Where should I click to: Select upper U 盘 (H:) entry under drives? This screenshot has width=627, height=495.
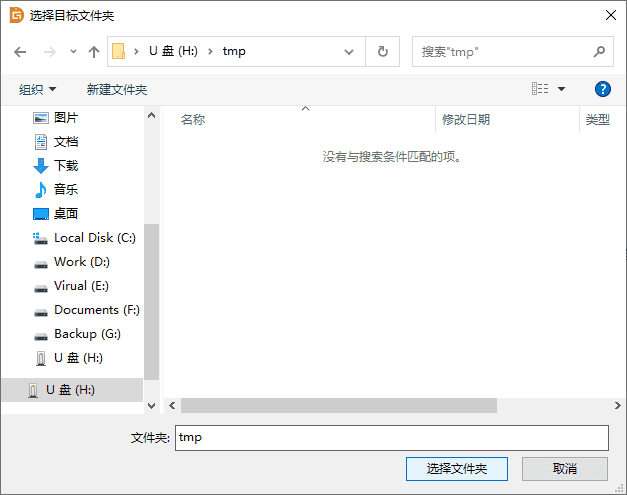click(x=78, y=358)
